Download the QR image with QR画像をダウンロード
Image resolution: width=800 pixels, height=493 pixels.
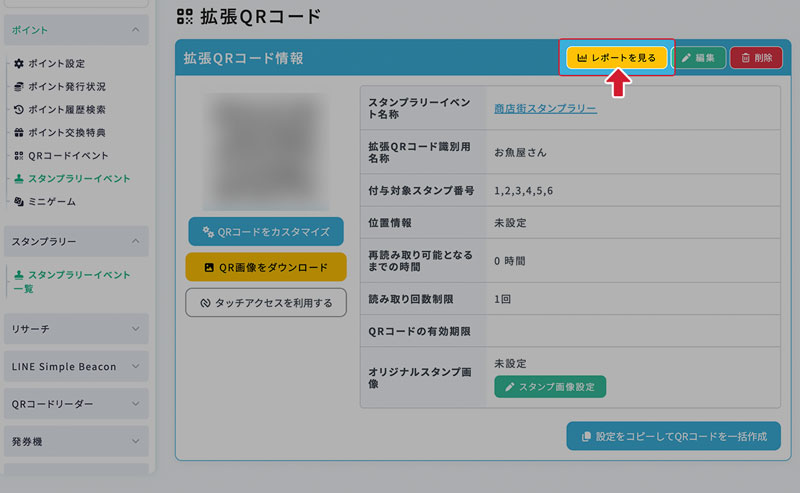(x=266, y=267)
